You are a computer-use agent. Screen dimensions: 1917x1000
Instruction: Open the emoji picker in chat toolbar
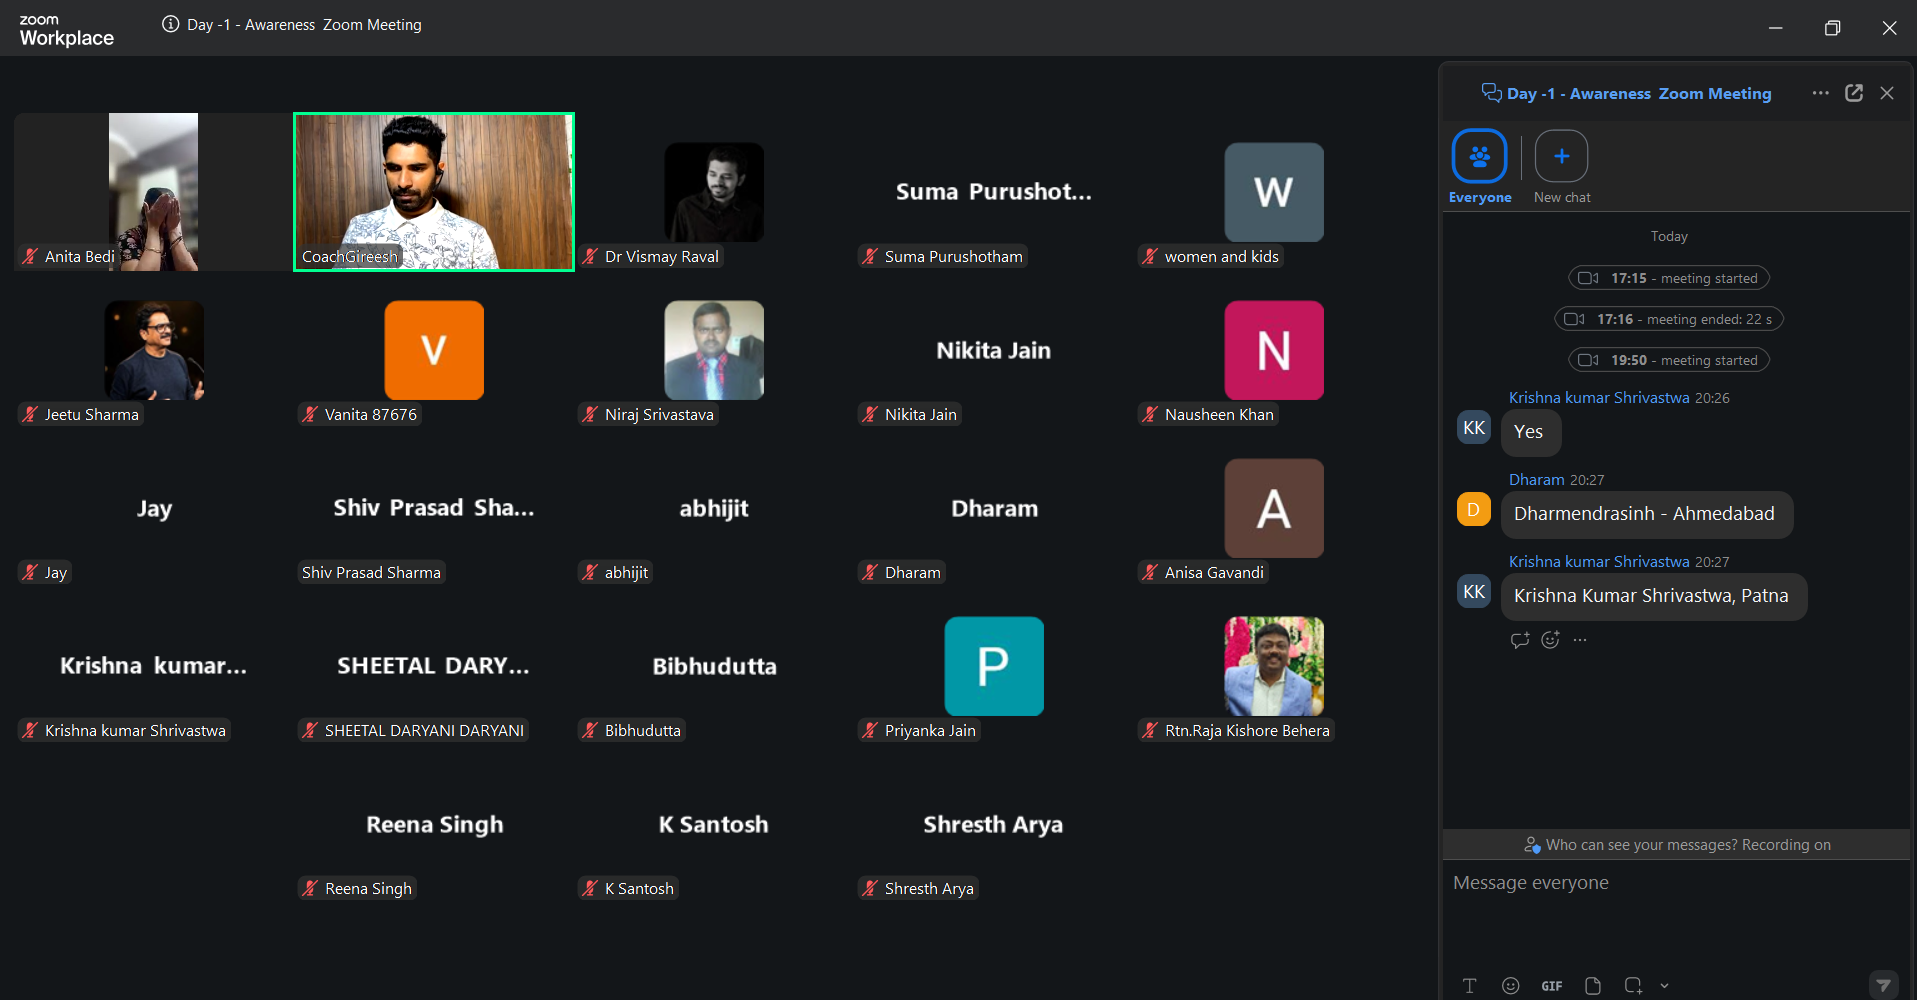(1510, 985)
